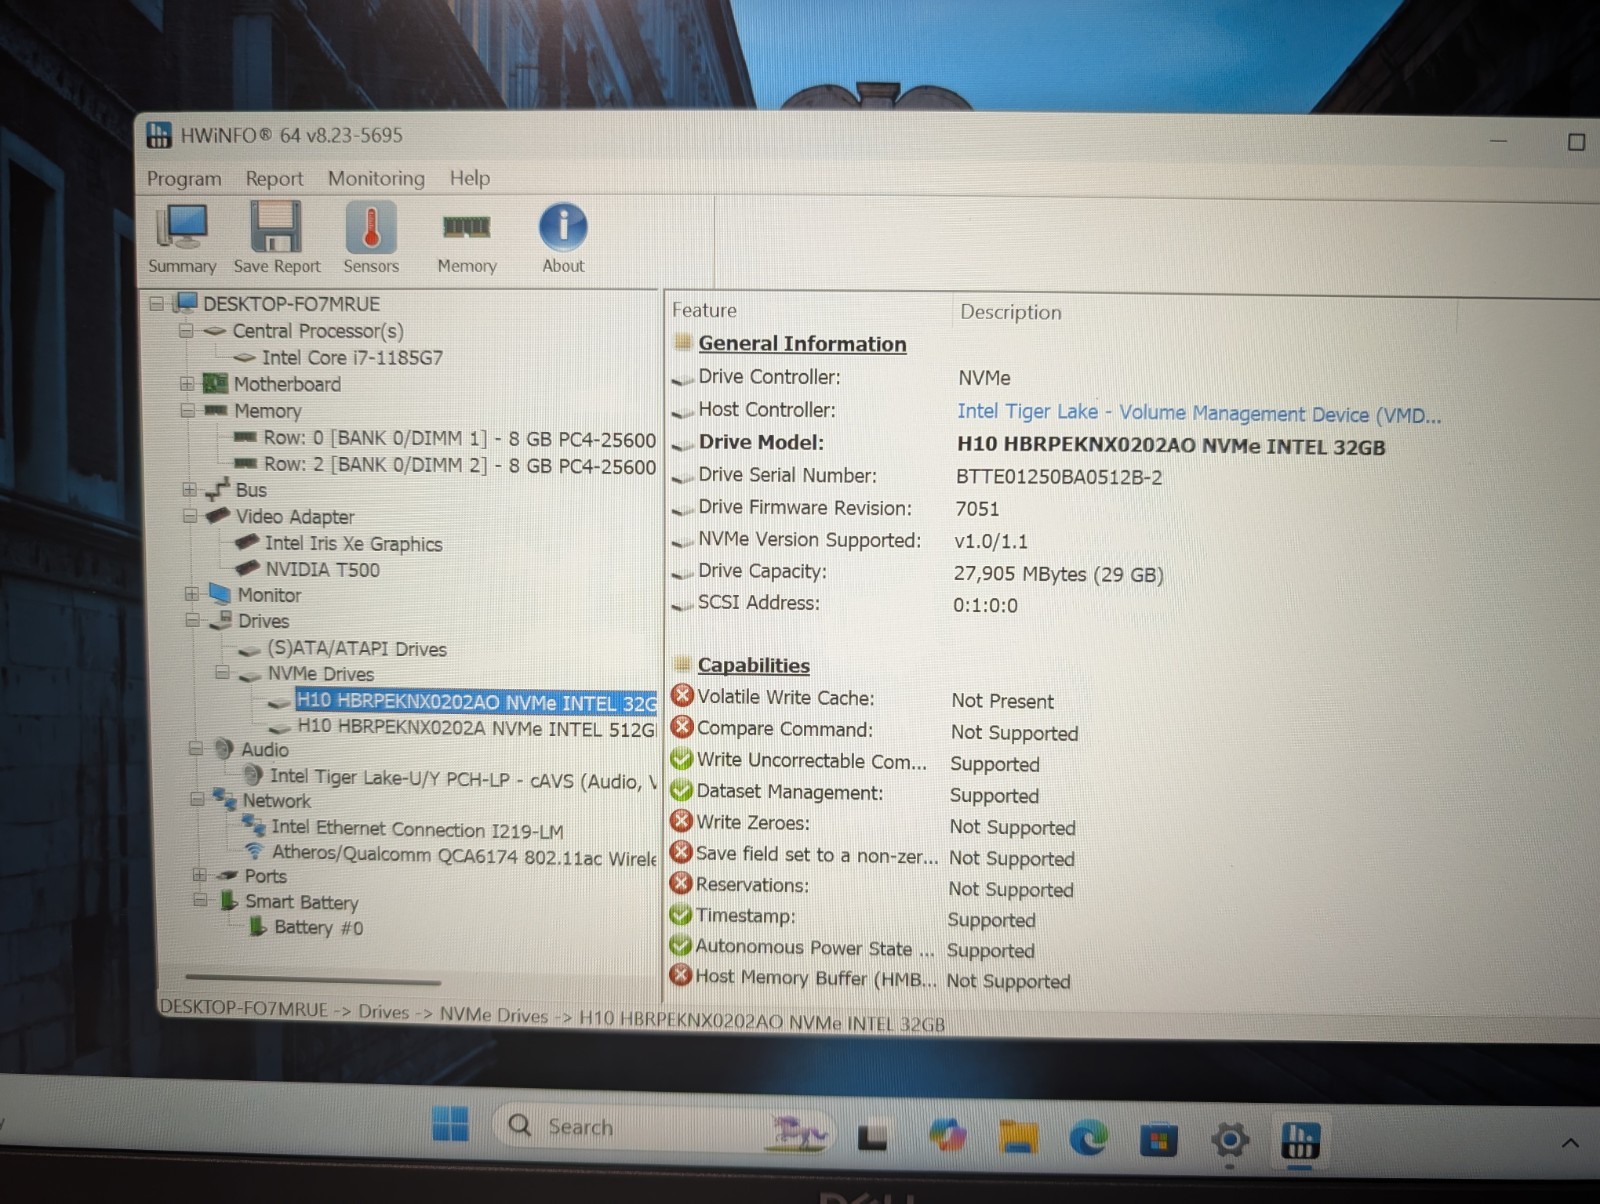Select Row: 2 BANK 0/DIMM 2 memory
The height and width of the screenshot is (1204, 1600).
(x=459, y=465)
